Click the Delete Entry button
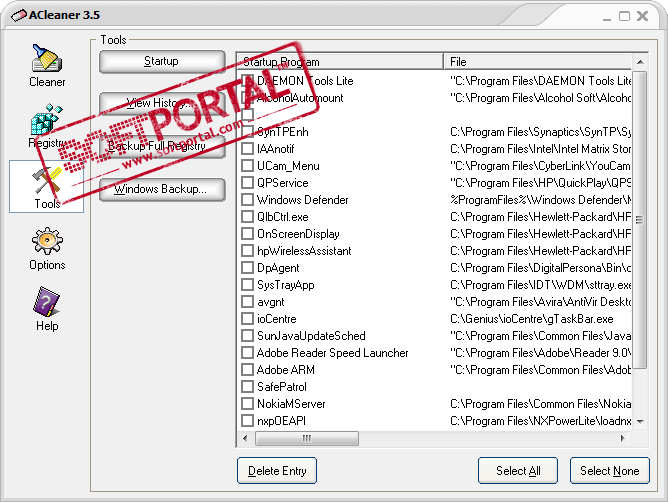 coord(277,471)
